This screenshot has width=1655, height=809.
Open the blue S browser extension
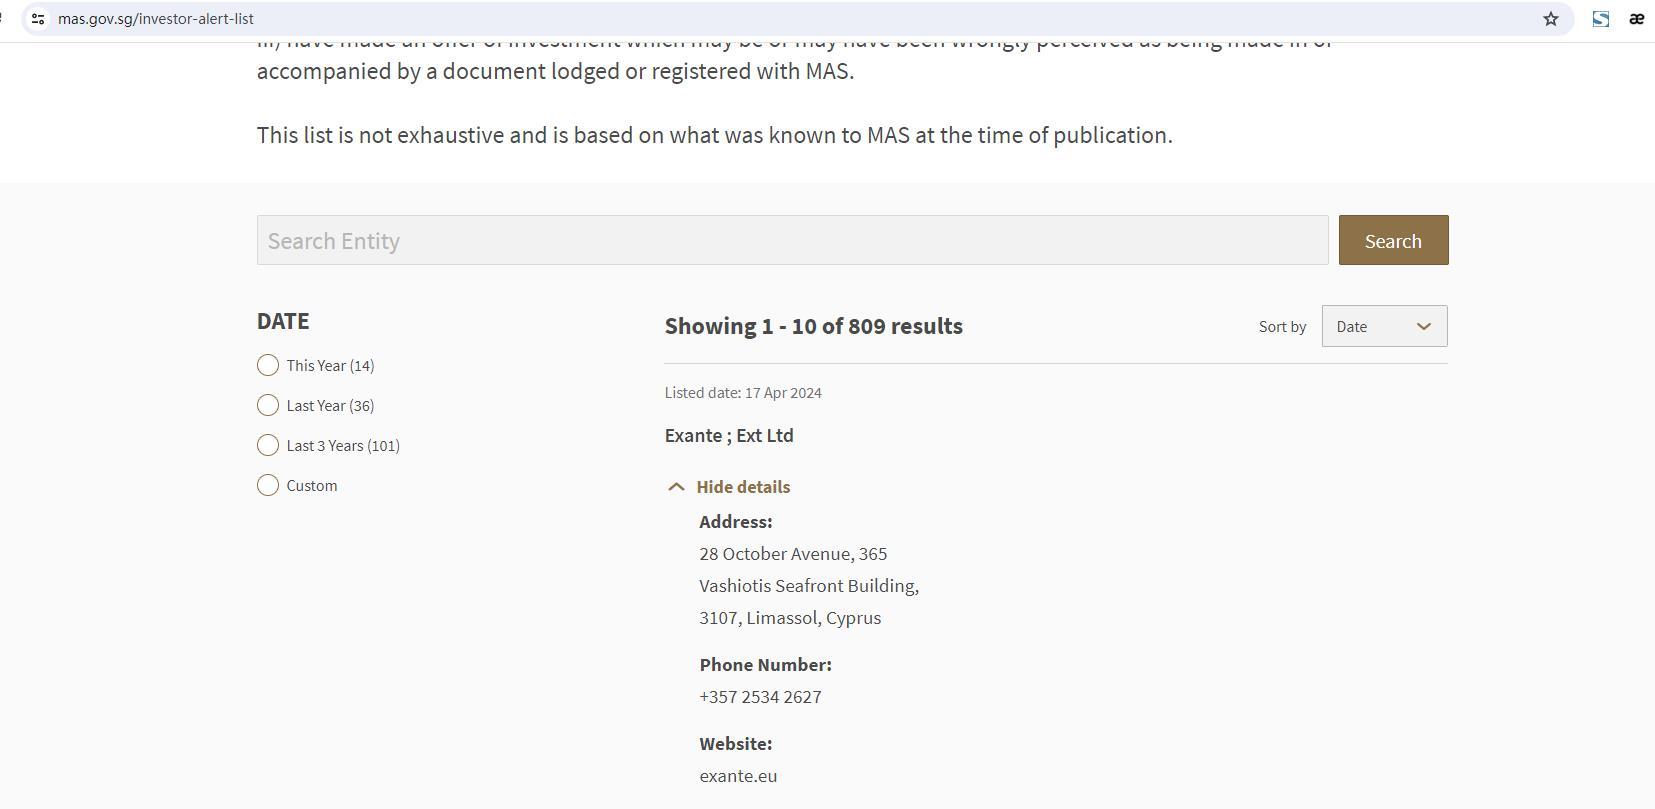click(x=1600, y=19)
